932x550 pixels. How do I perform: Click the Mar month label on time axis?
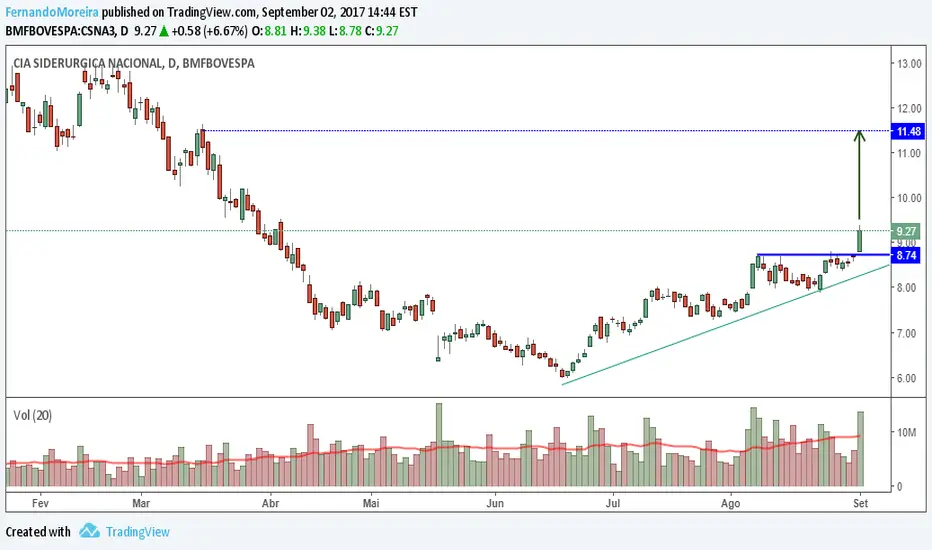[141, 503]
